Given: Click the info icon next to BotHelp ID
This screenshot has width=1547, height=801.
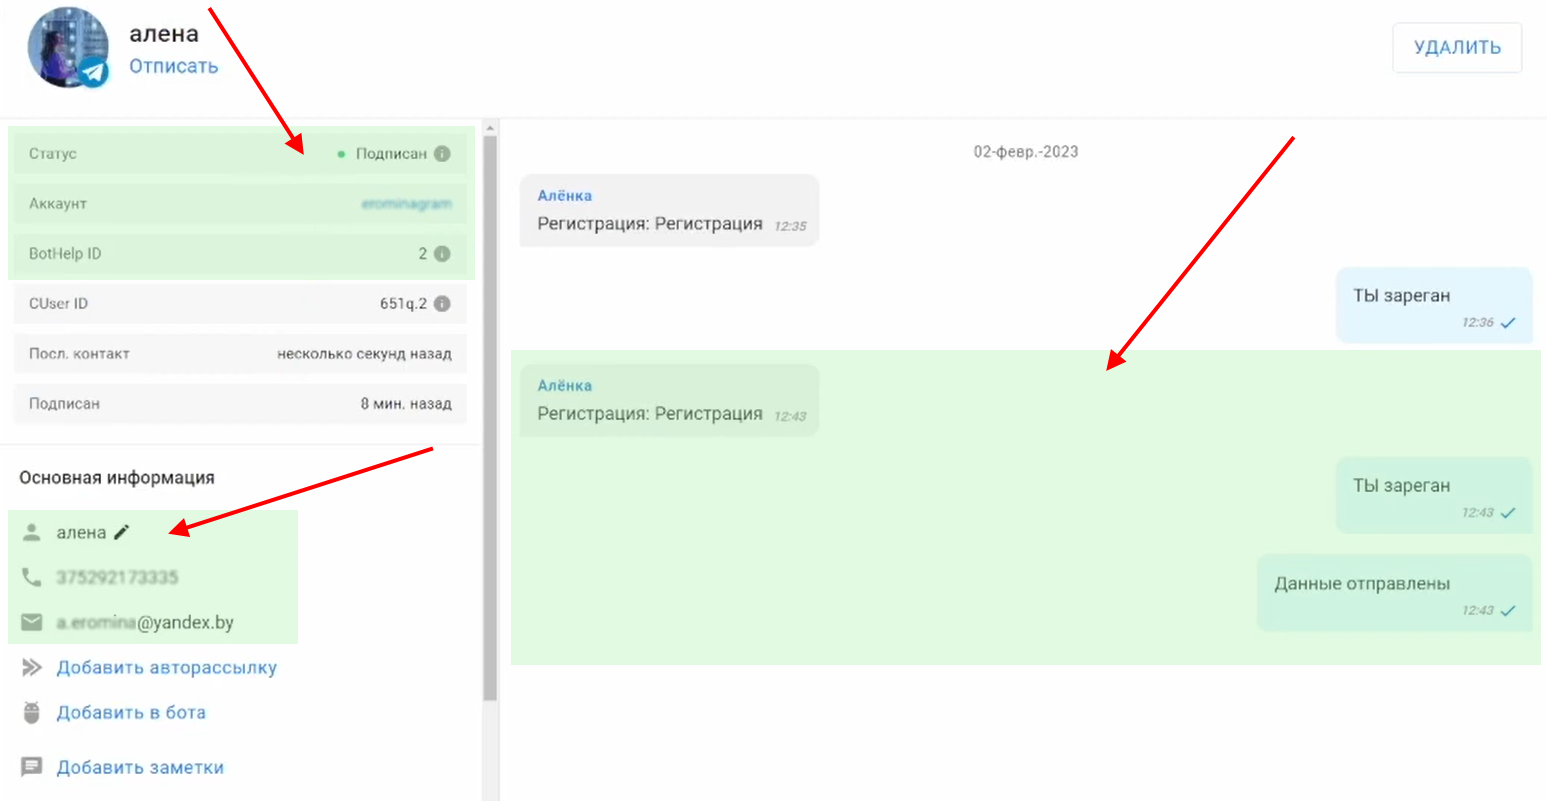Looking at the screenshot, I should (x=442, y=254).
